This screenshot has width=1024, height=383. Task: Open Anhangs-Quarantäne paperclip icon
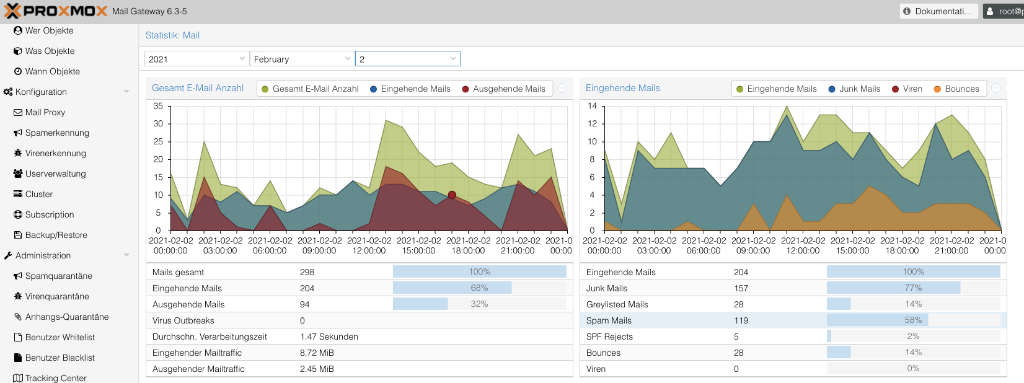coord(18,317)
